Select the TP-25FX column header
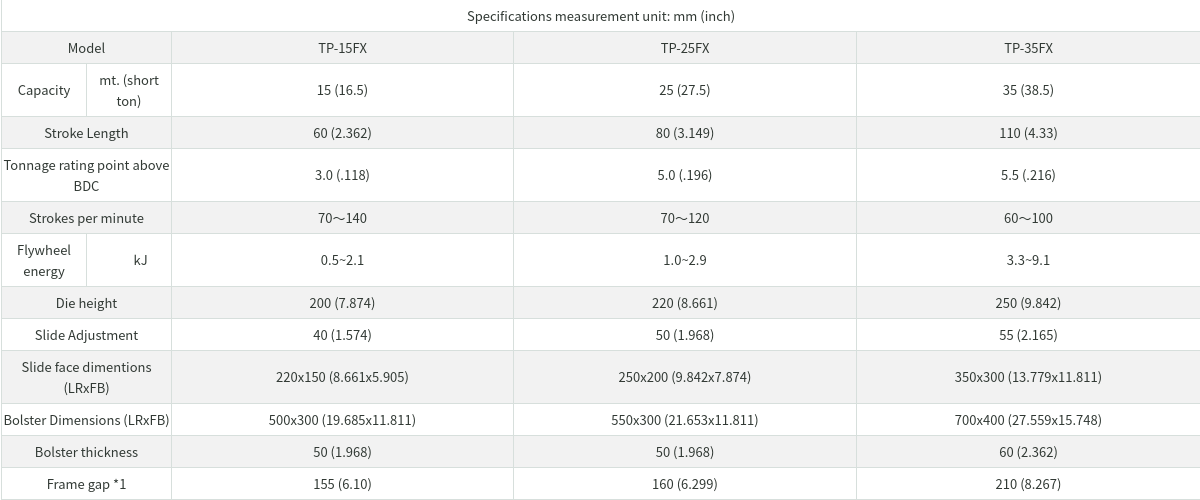1200x500 pixels. 685,48
